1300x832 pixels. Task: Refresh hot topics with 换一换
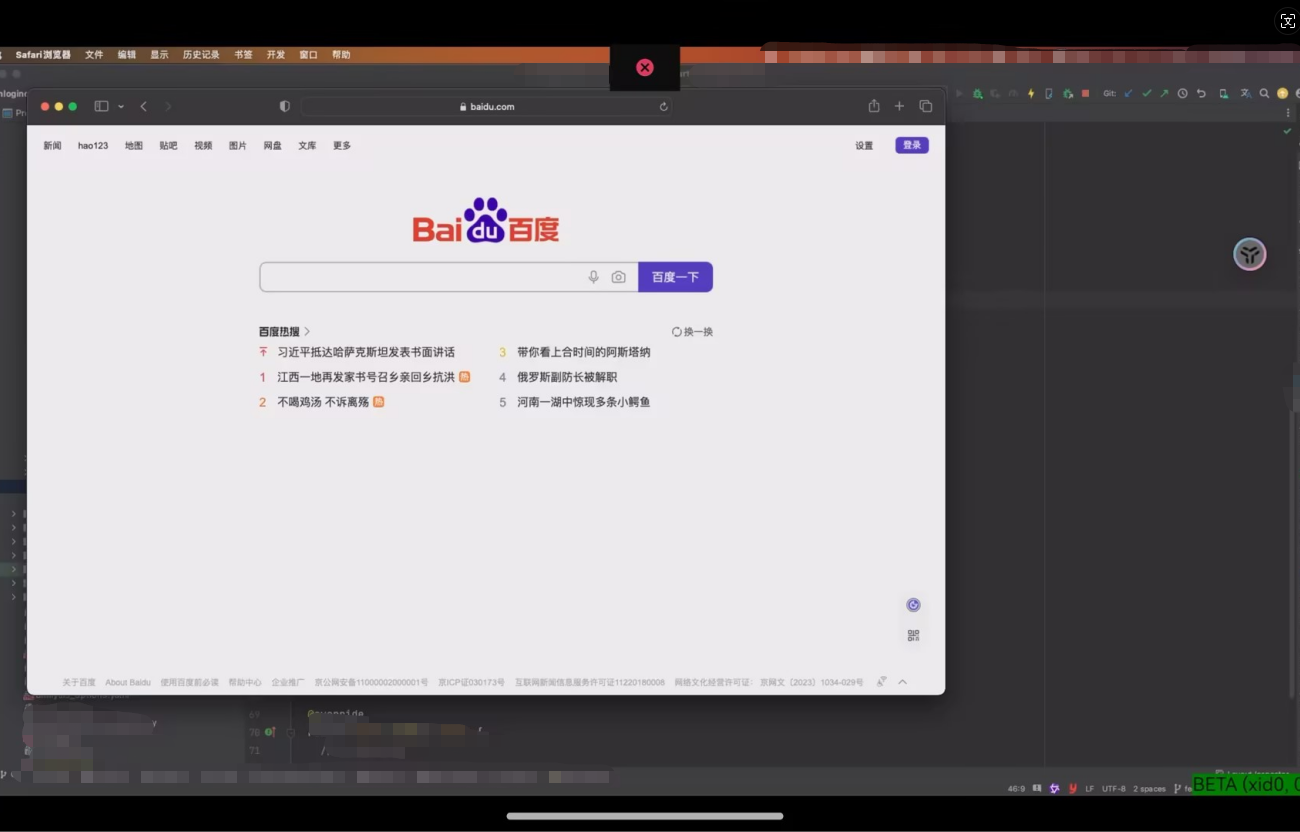(x=693, y=331)
